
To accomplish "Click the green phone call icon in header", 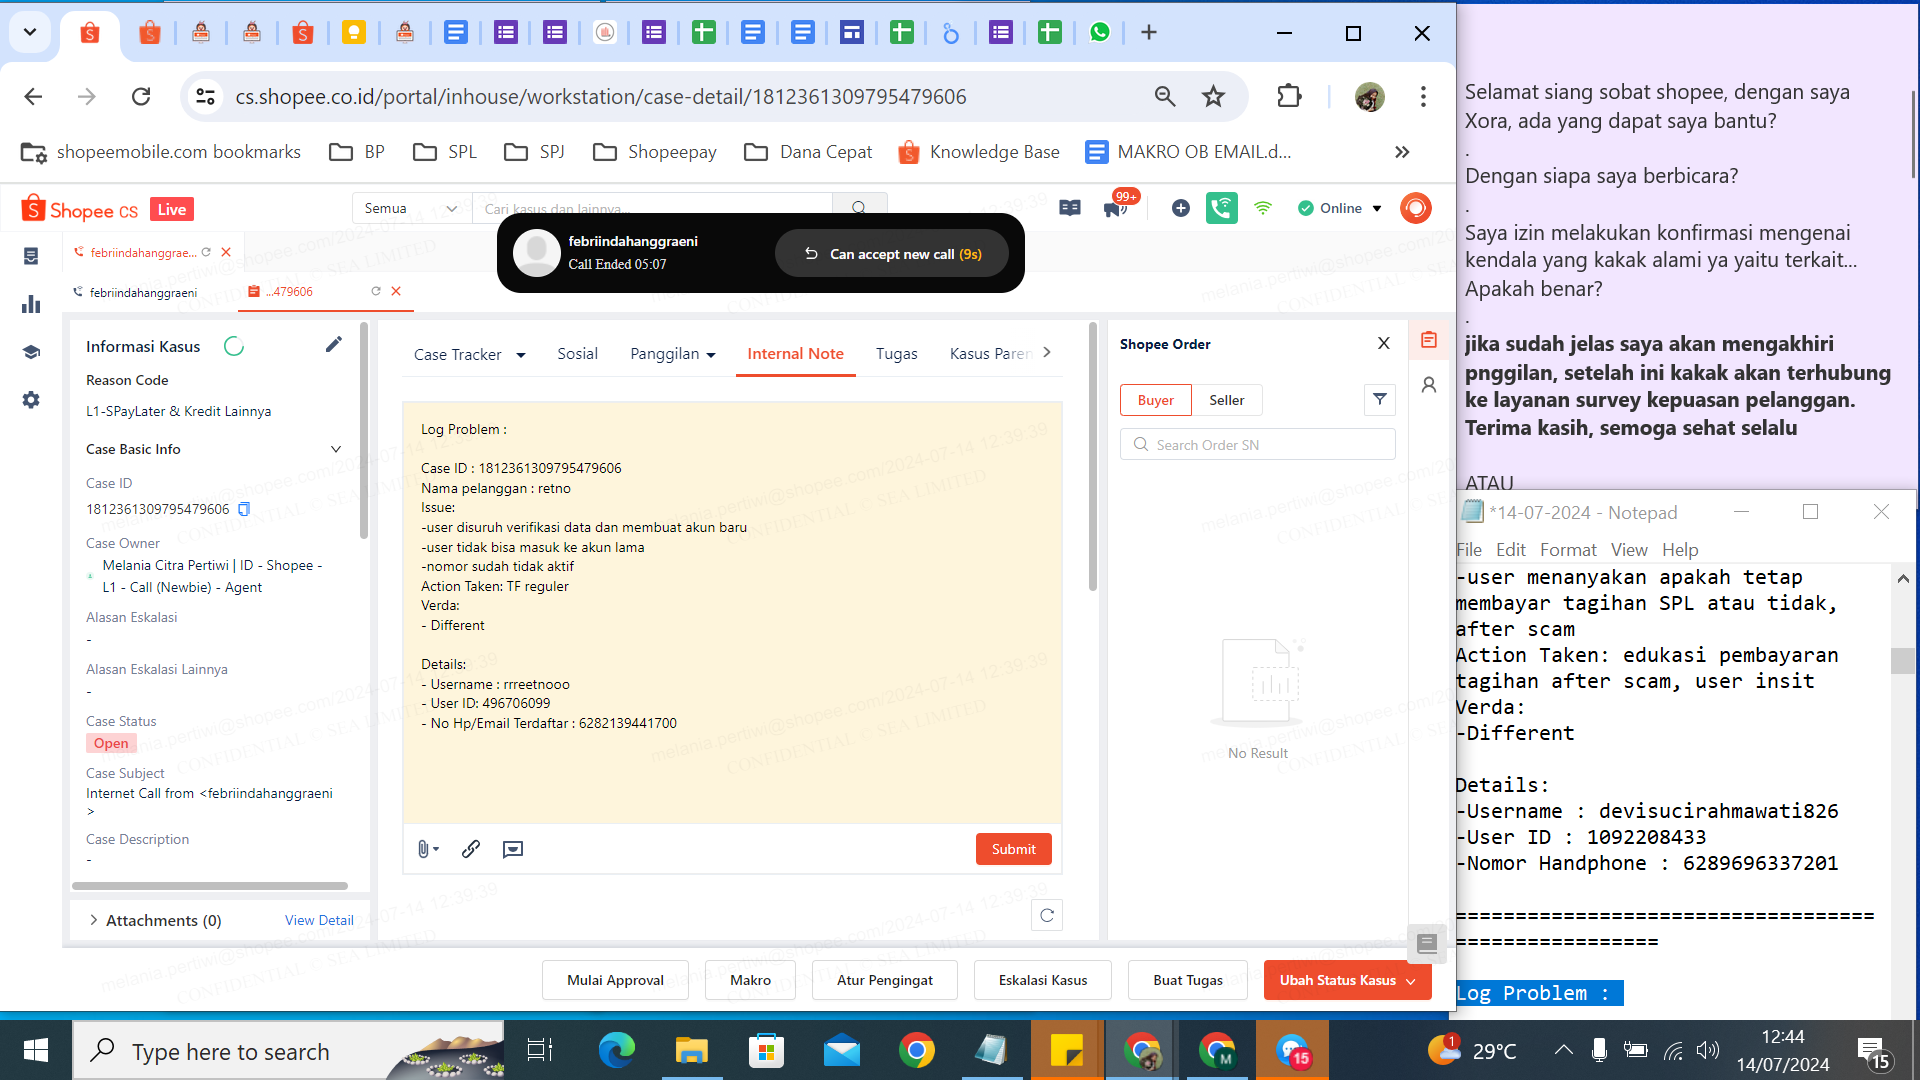I will pyautogui.click(x=1221, y=208).
